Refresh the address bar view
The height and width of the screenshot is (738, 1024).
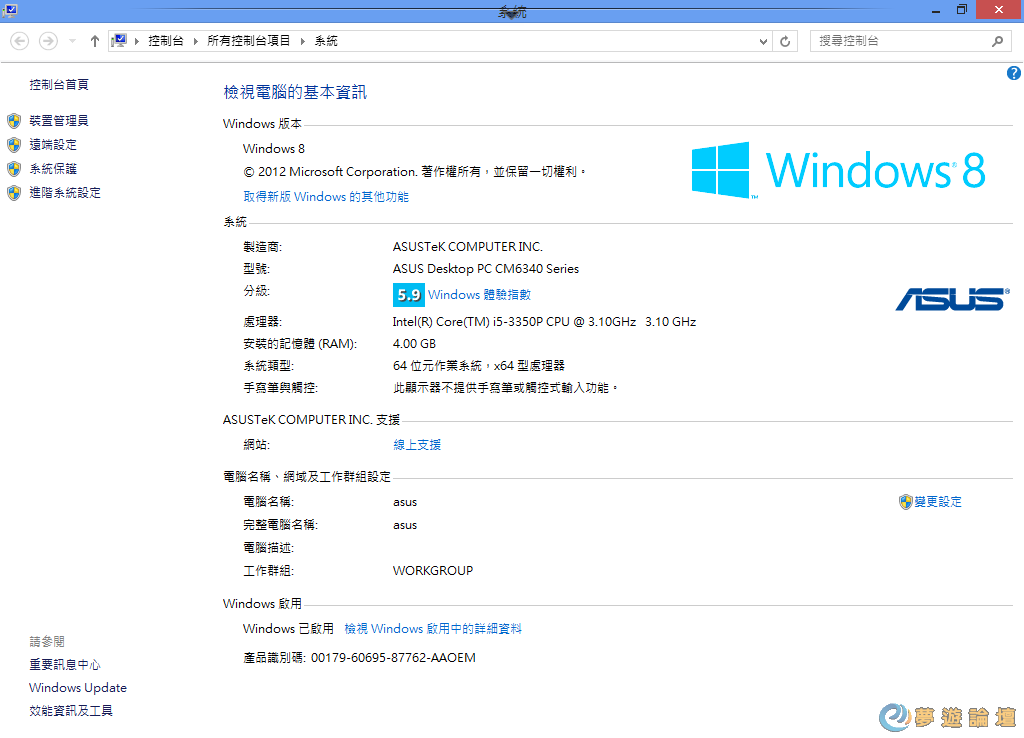coord(786,41)
